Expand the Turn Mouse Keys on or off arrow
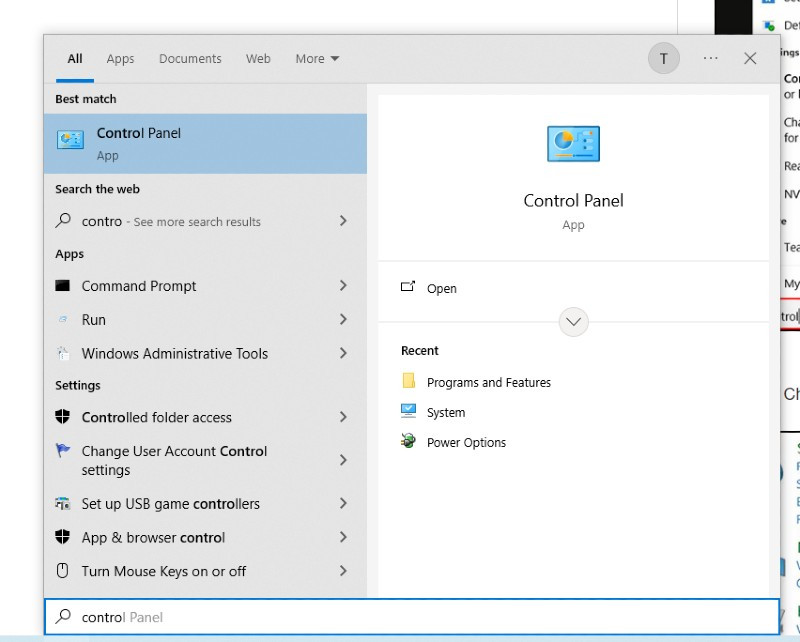Screen dimensions: 800x642 coord(343,571)
